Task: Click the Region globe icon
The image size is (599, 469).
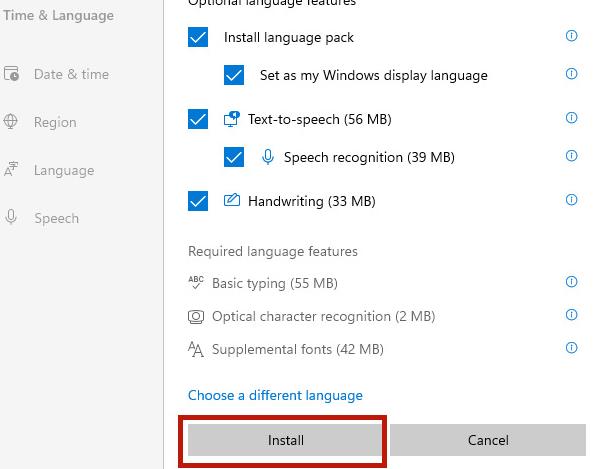Action: [11, 121]
